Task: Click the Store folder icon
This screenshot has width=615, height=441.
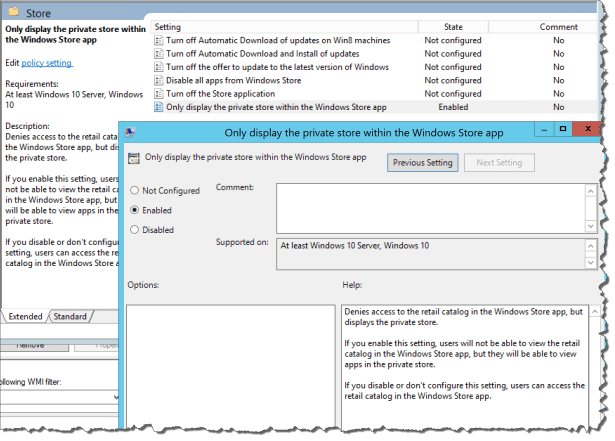Action: tap(13, 14)
